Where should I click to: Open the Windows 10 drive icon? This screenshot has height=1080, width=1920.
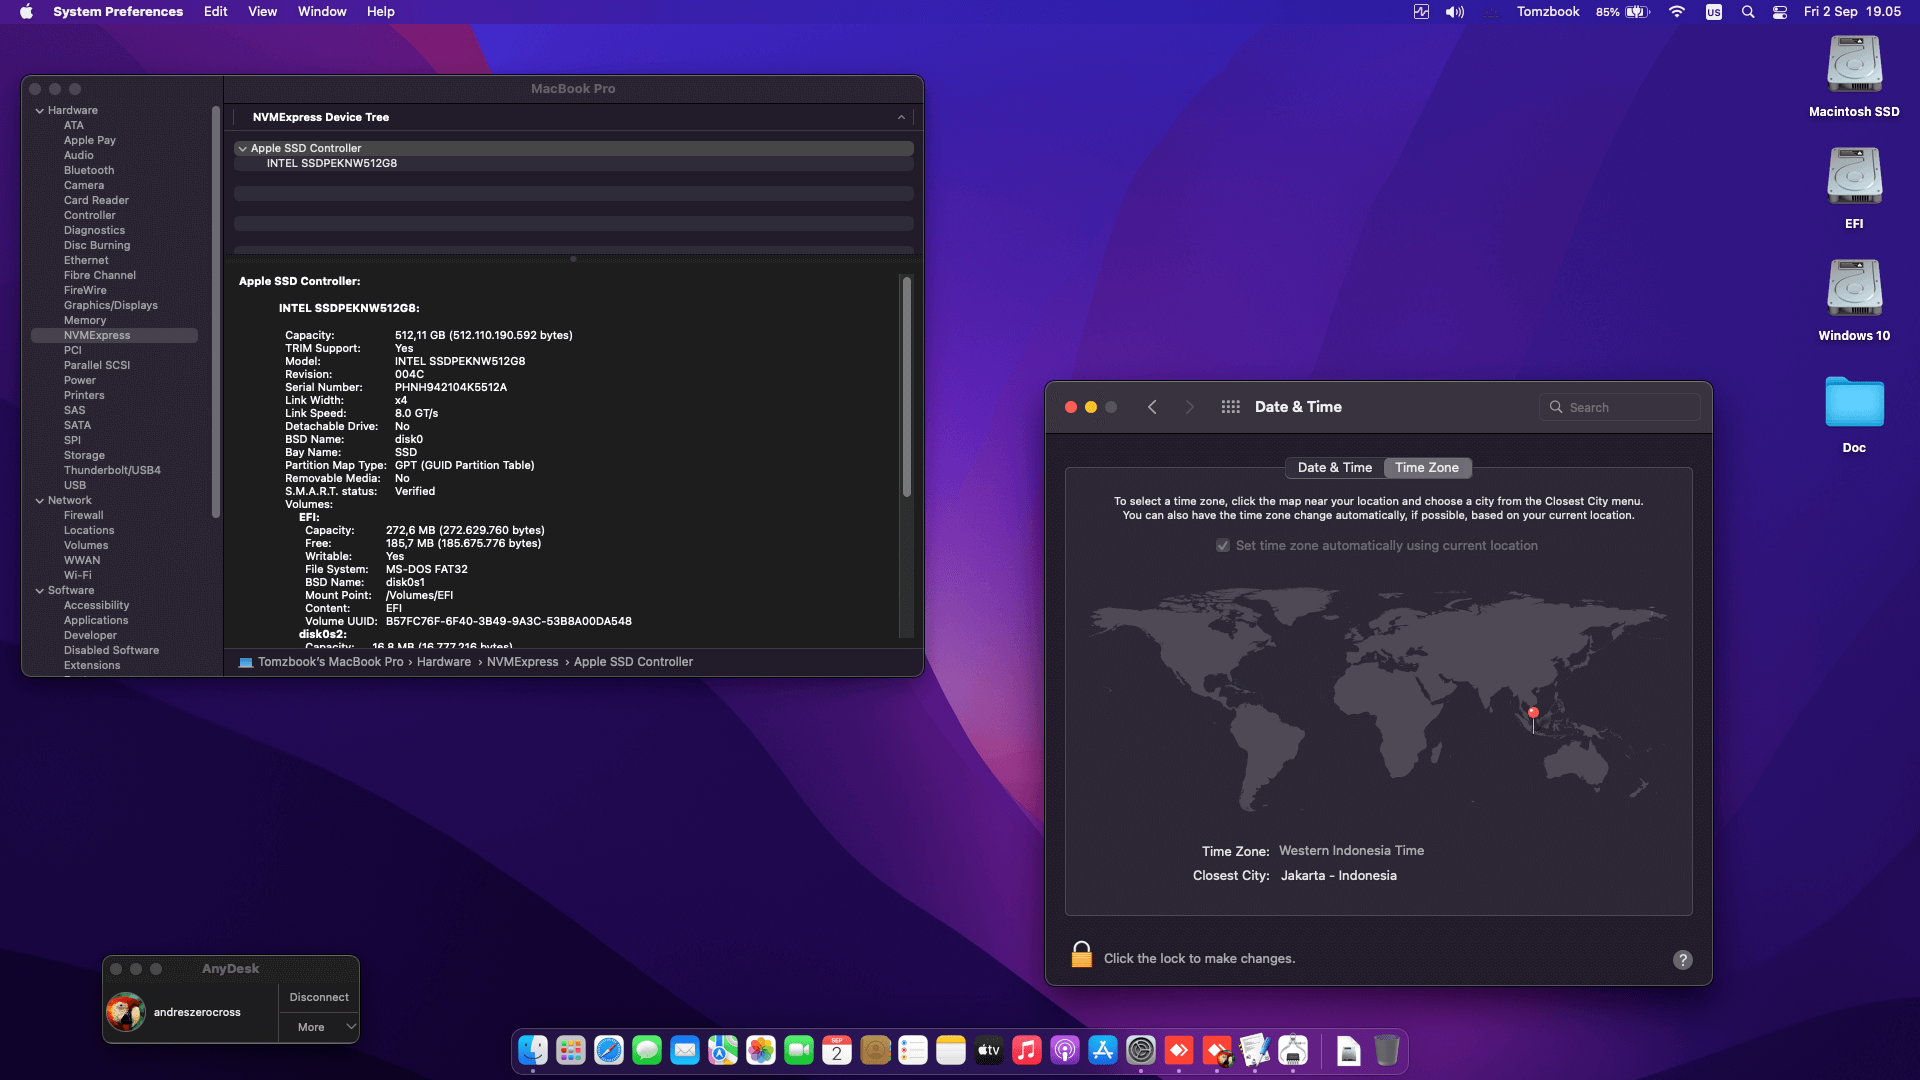pos(1854,288)
